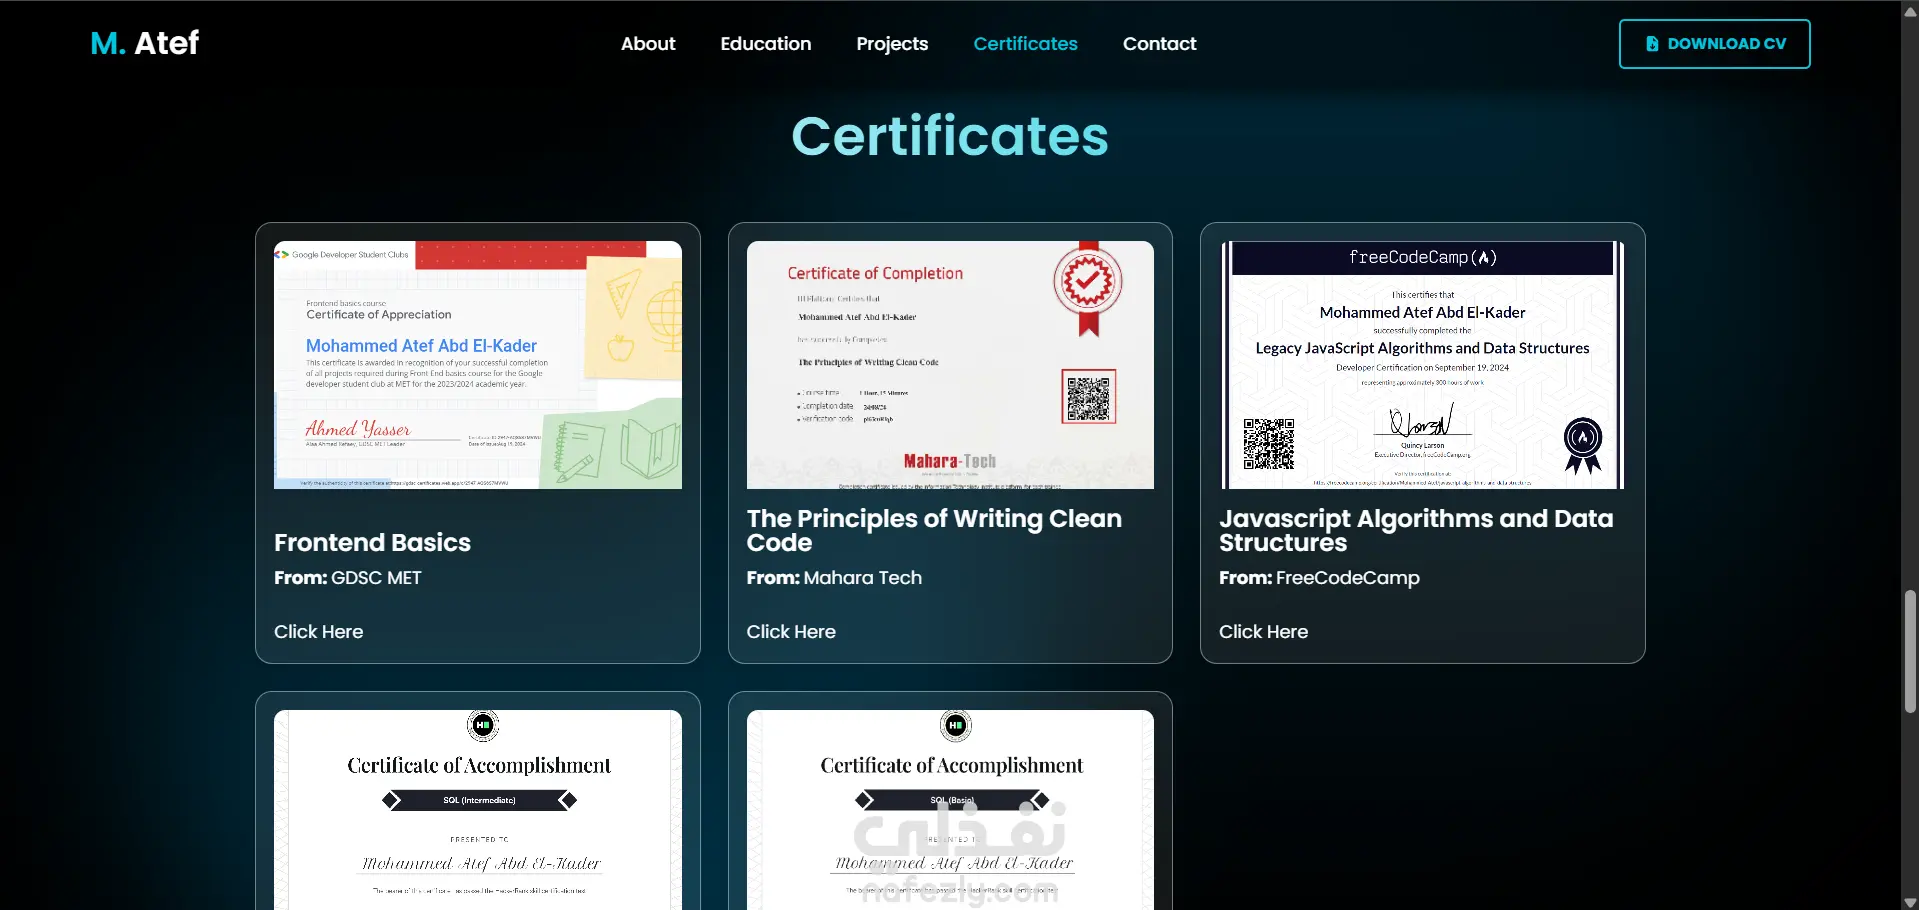Open the Projects nav item
The height and width of the screenshot is (910, 1919).
point(892,44)
